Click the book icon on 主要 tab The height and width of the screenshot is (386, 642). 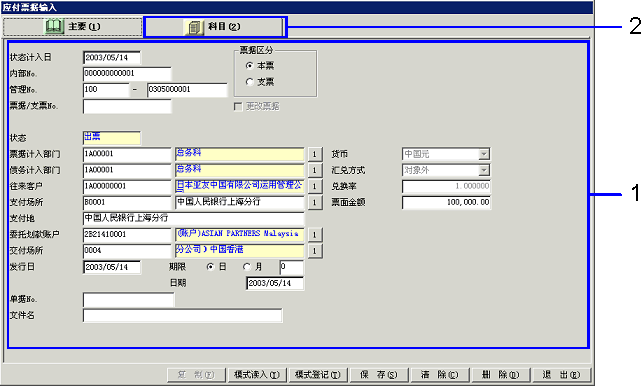click(54, 27)
